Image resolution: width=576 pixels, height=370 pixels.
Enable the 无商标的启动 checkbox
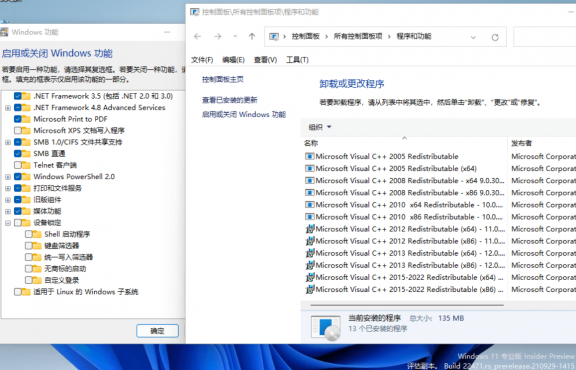(x=29, y=269)
